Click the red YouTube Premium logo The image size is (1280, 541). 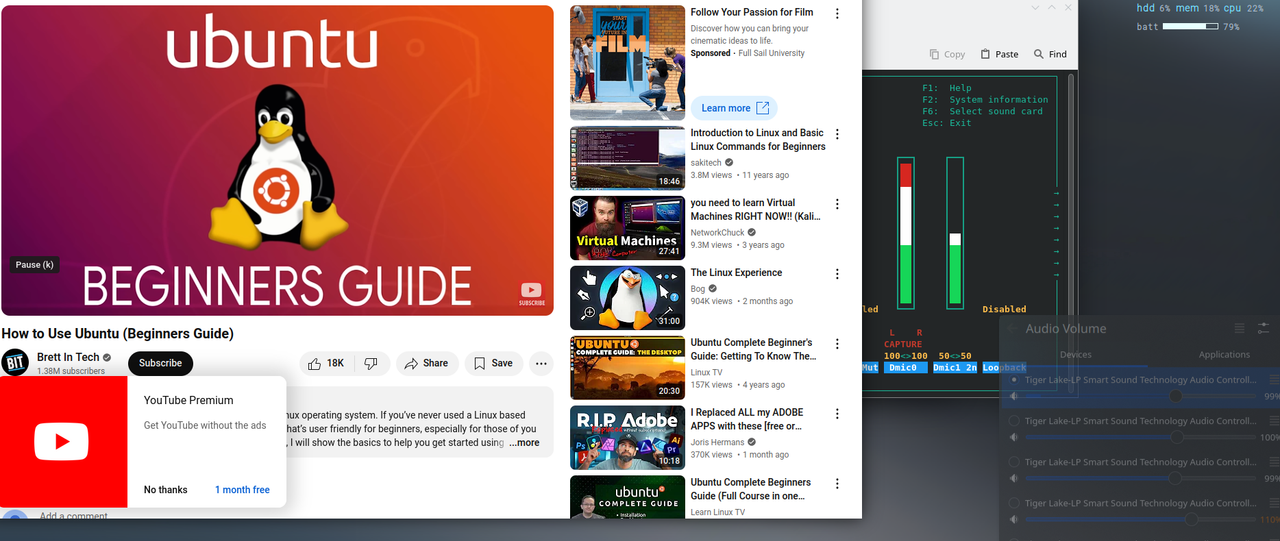coord(62,442)
